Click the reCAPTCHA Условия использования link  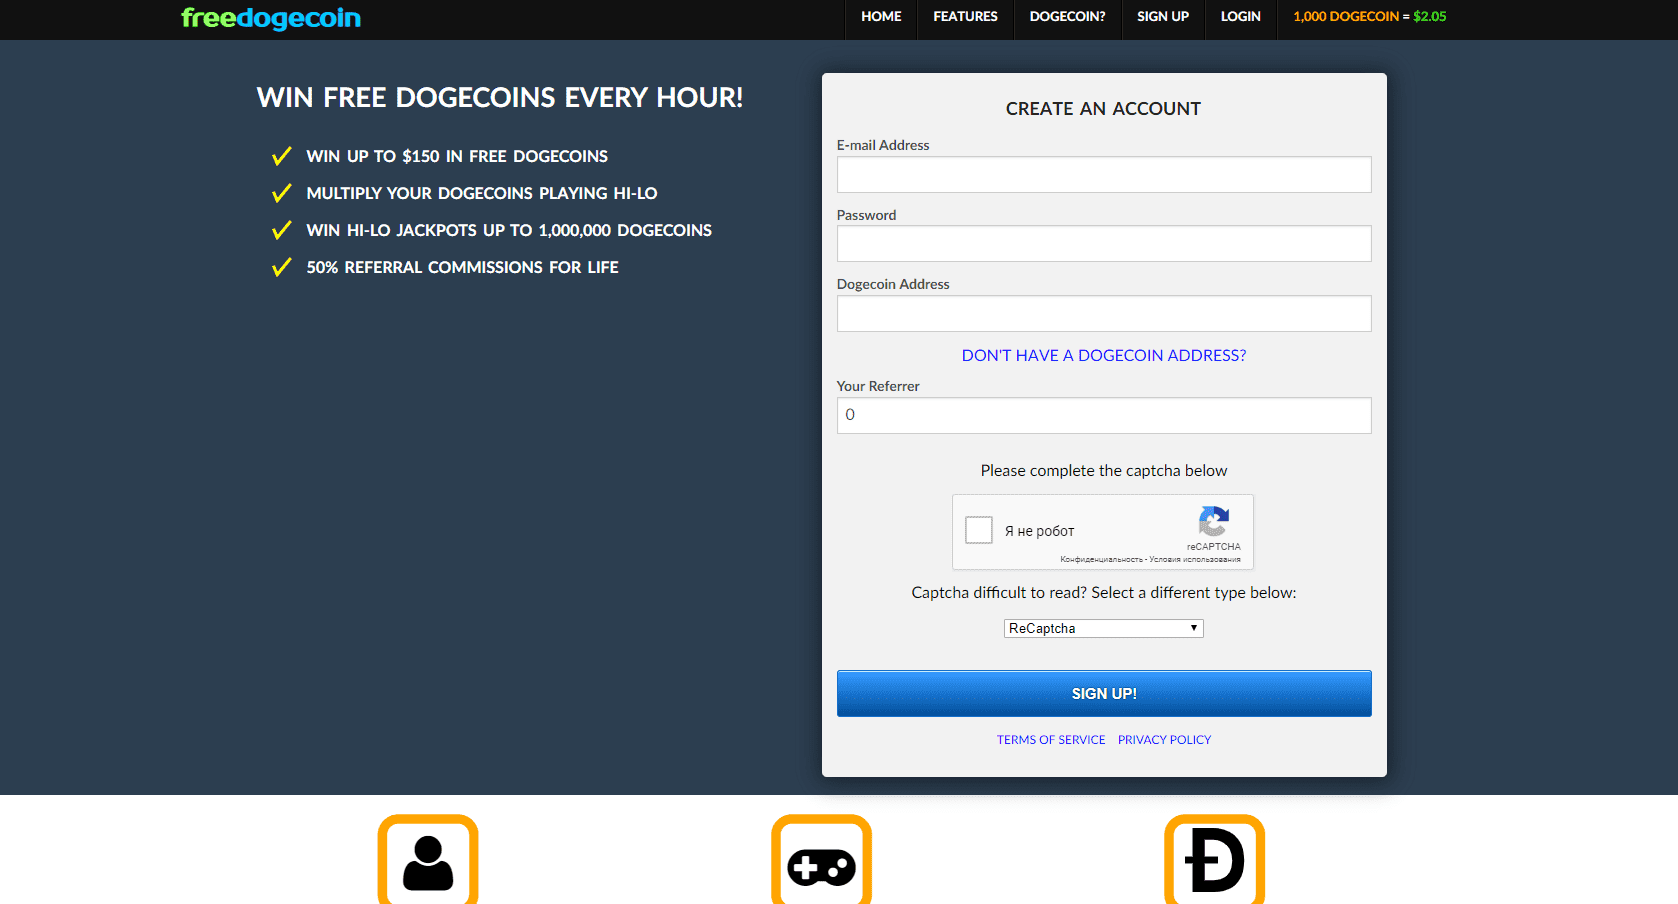tap(1195, 560)
